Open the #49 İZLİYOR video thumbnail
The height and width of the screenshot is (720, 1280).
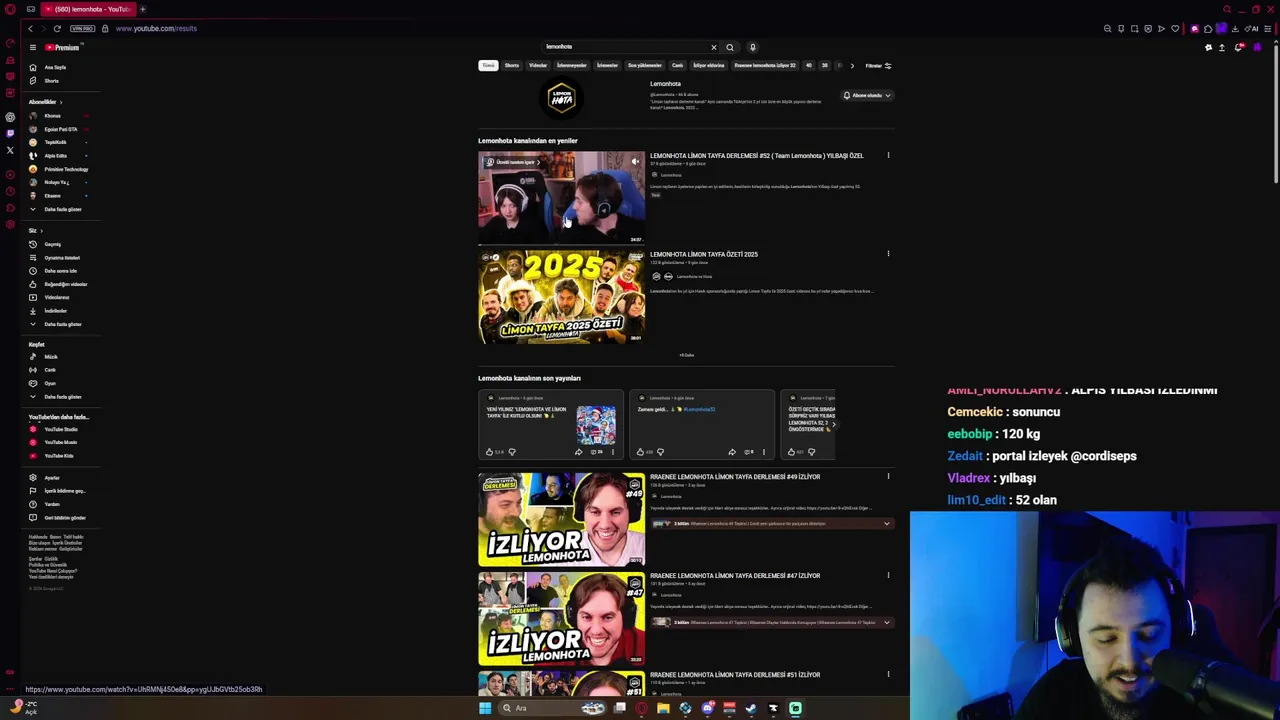click(561, 520)
